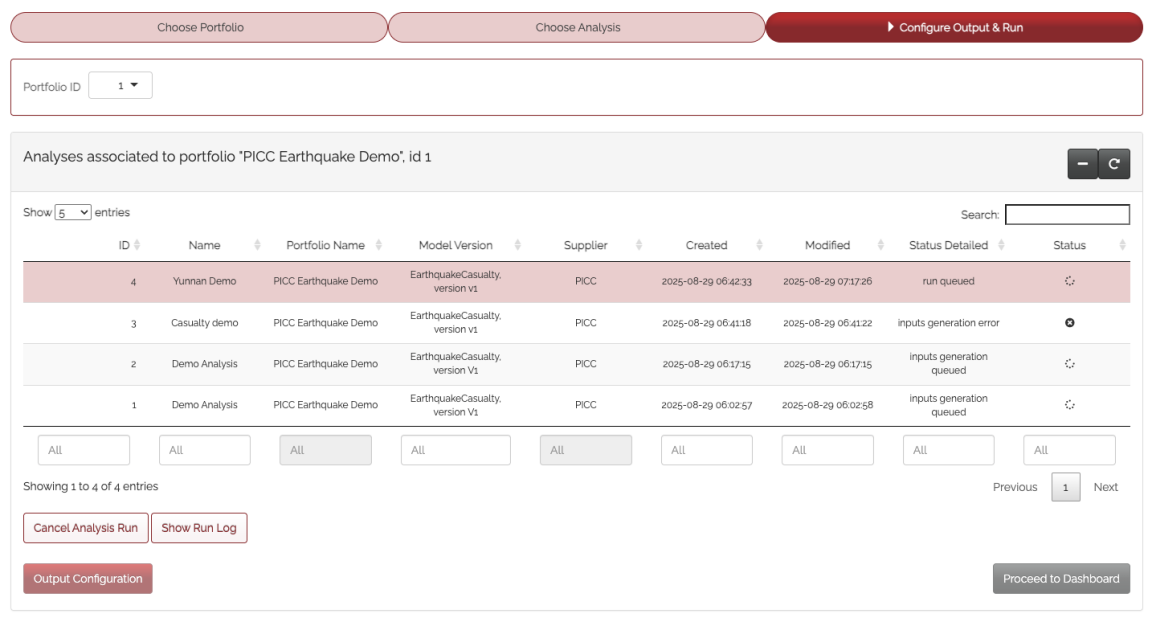Open the show entries count dropdown

tap(73, 213)
